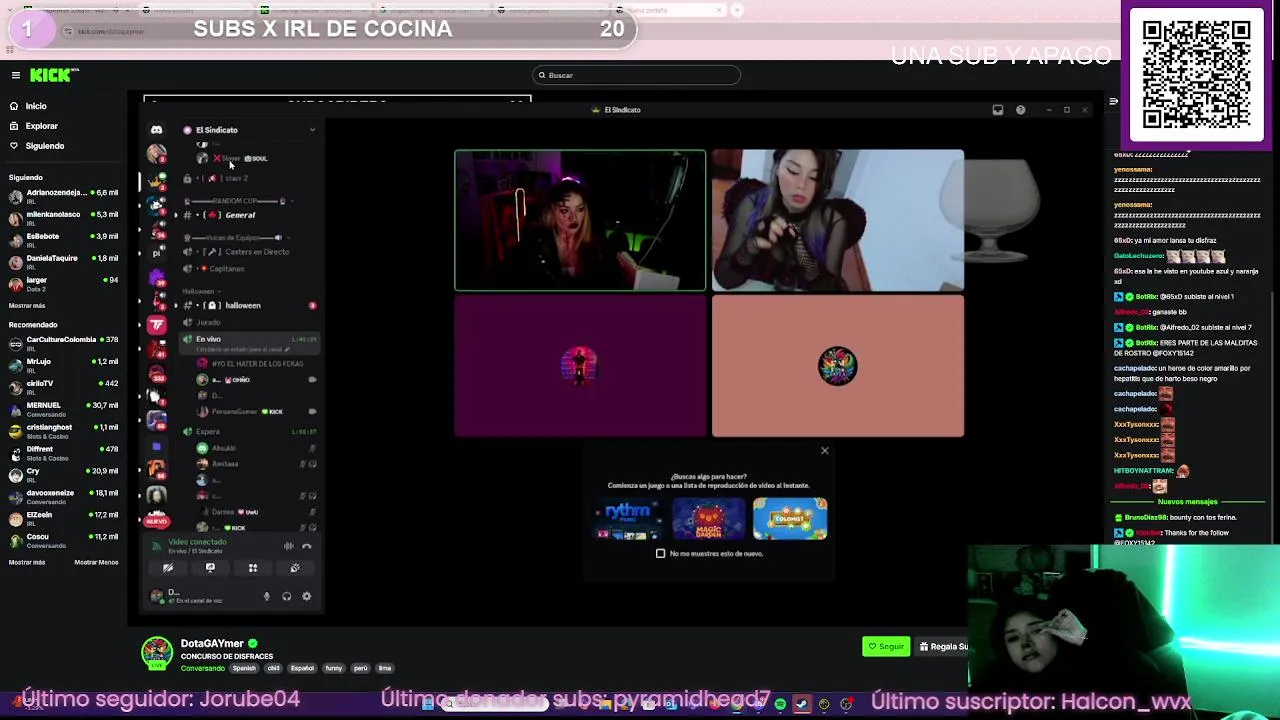Open Discord server with TF icon
The height and width of the screenshot is (720, 1280).
[x=156, y=325]
